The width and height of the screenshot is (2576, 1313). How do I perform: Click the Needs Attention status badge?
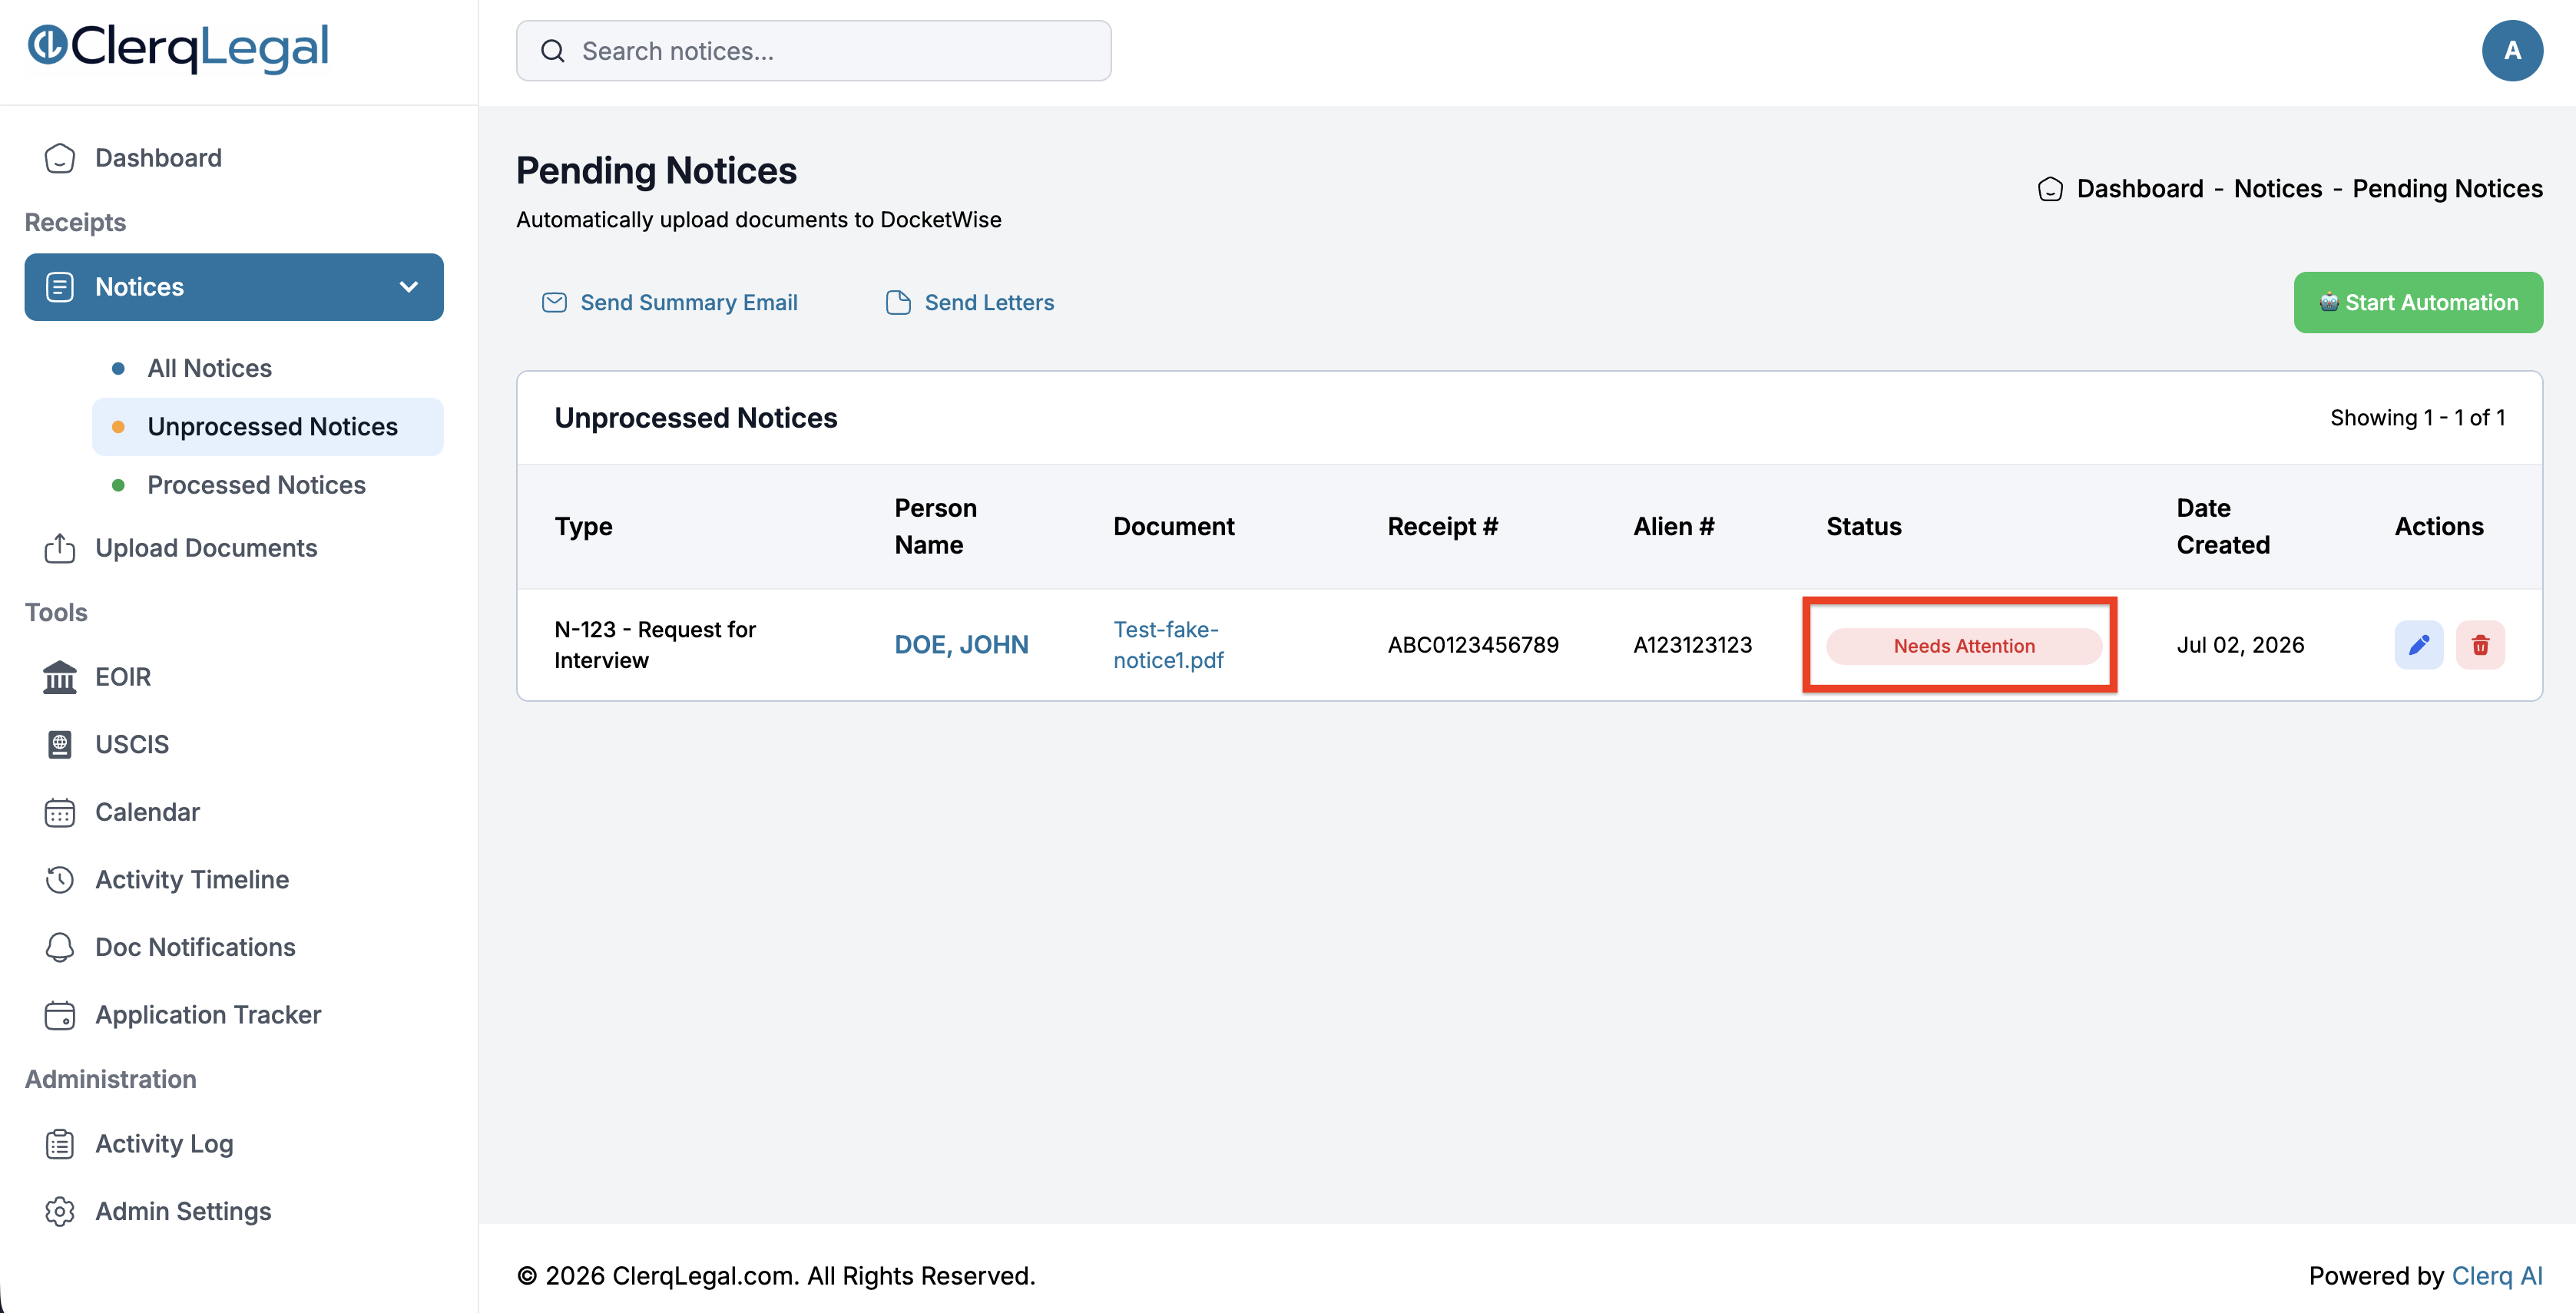point(1964,646)
